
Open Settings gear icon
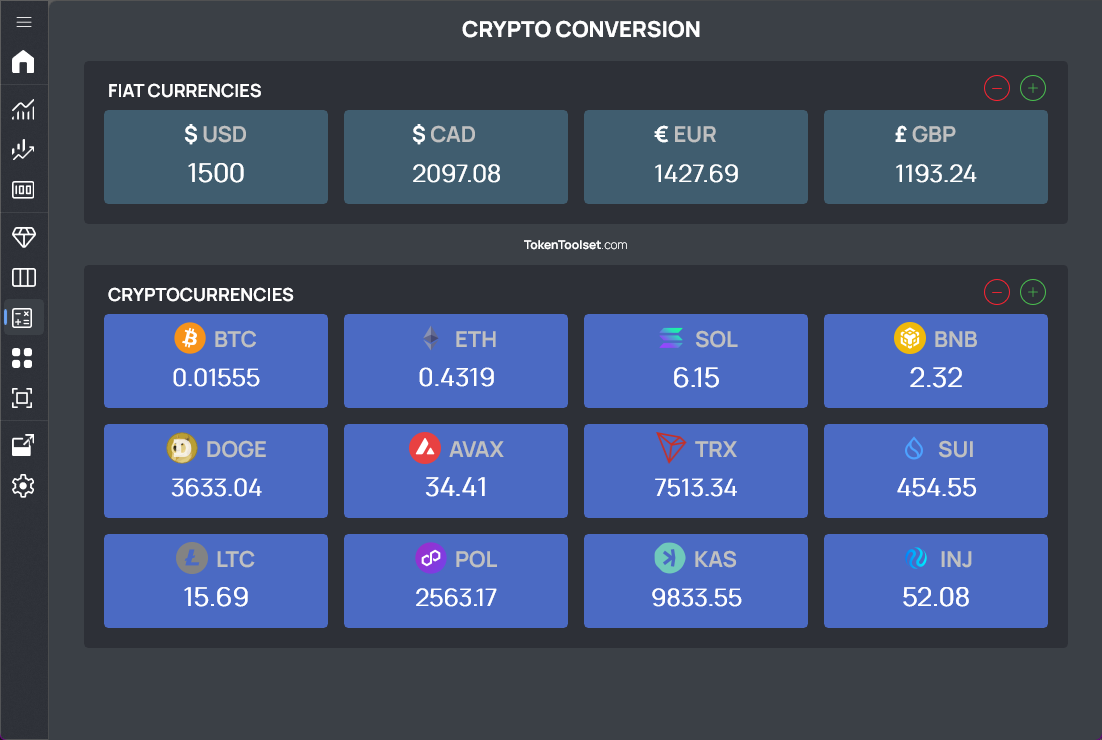[x=23, y=486]
